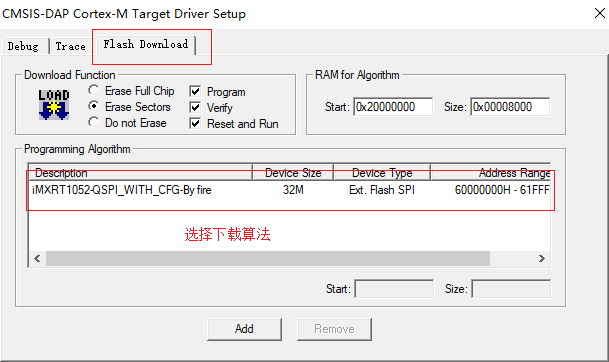Screen dimensions: 609x362
Task: Click the LOAD download icon
Action: coord(54,104)
